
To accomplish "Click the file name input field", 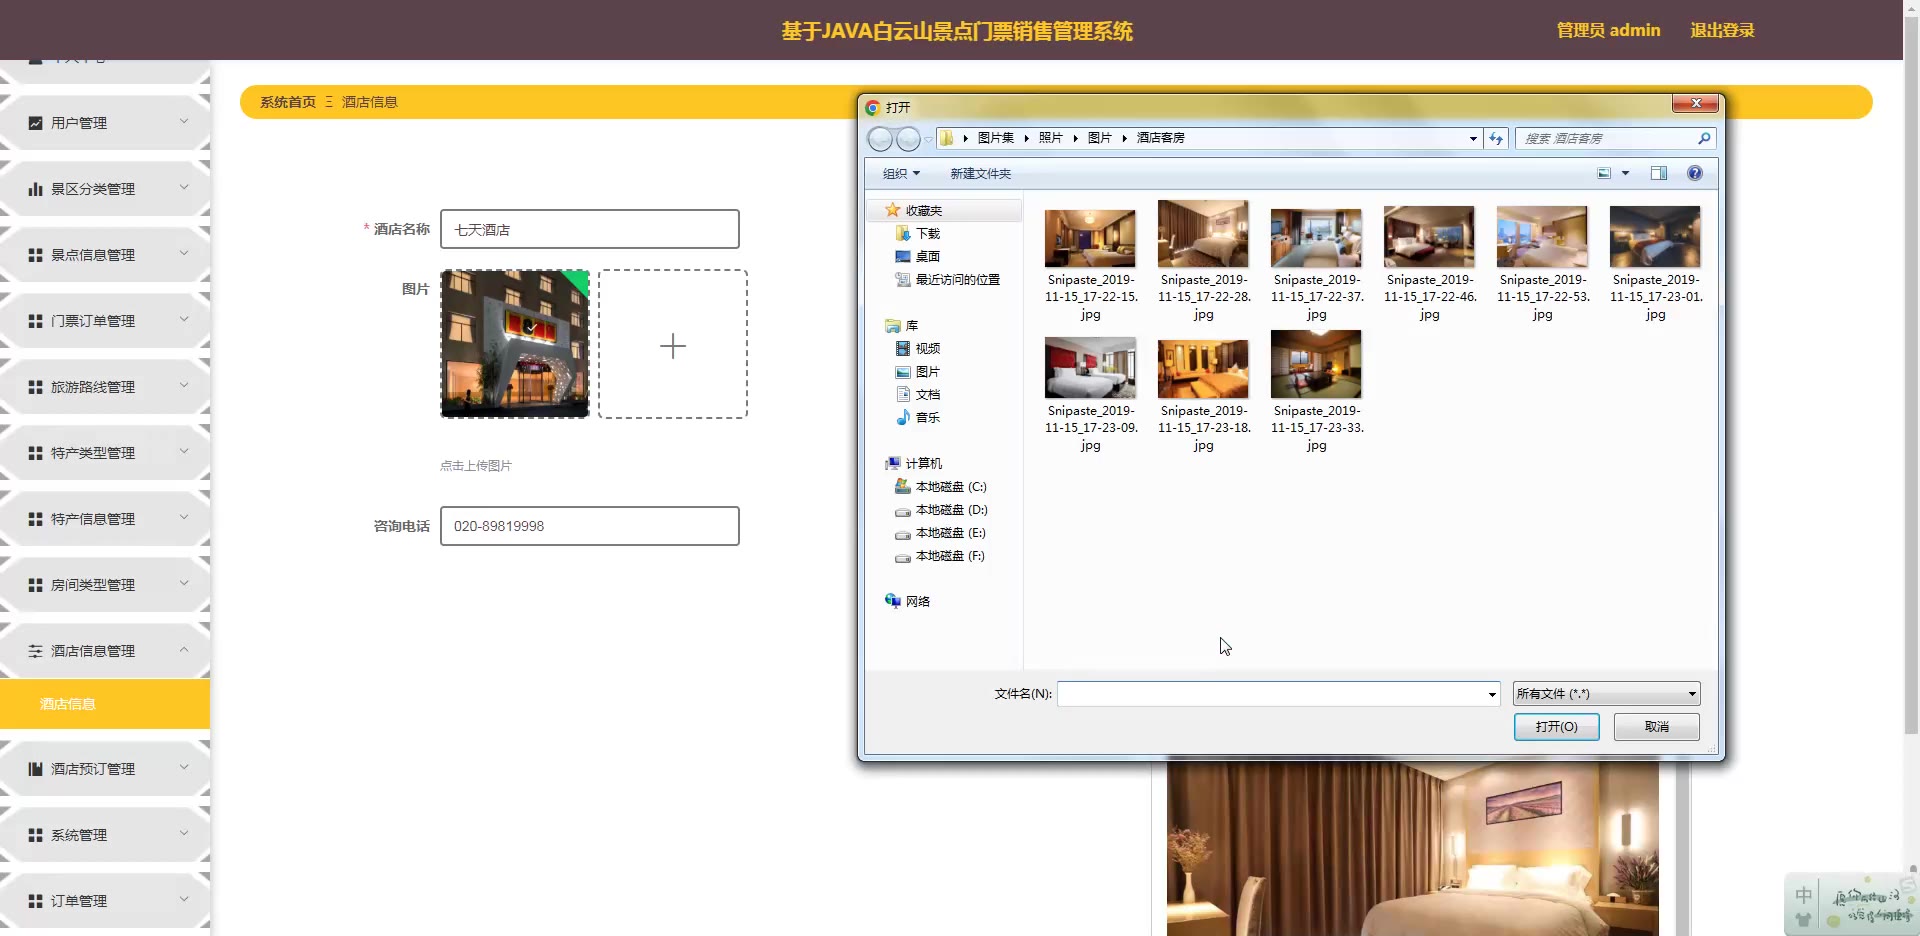I will 1272,694.
